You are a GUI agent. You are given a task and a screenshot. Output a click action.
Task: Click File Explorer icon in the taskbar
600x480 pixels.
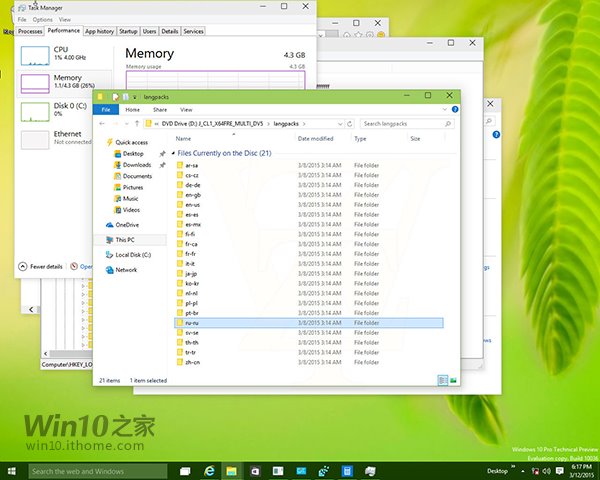click(x=231, y=471)
